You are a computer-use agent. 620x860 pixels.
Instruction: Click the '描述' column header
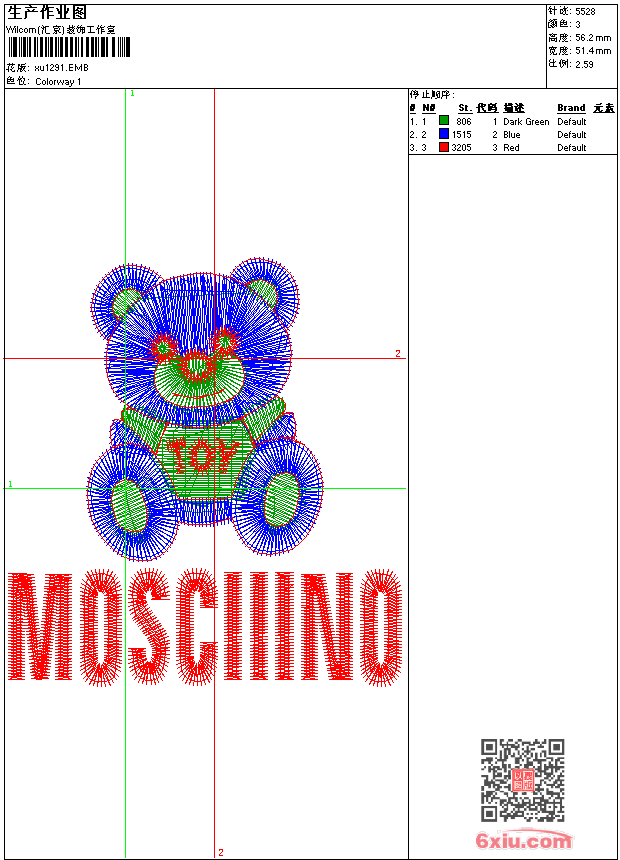point(514,108)
